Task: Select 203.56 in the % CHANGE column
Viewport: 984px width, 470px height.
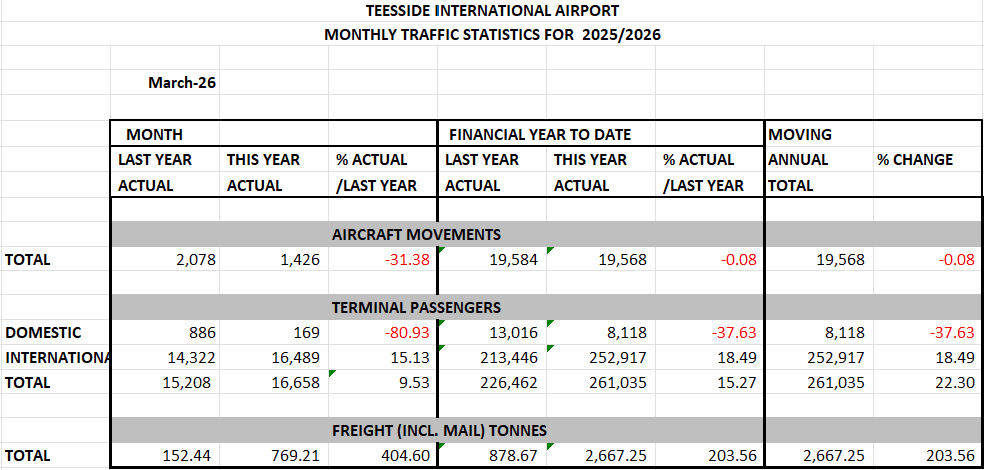Action: tap(928, 456)
